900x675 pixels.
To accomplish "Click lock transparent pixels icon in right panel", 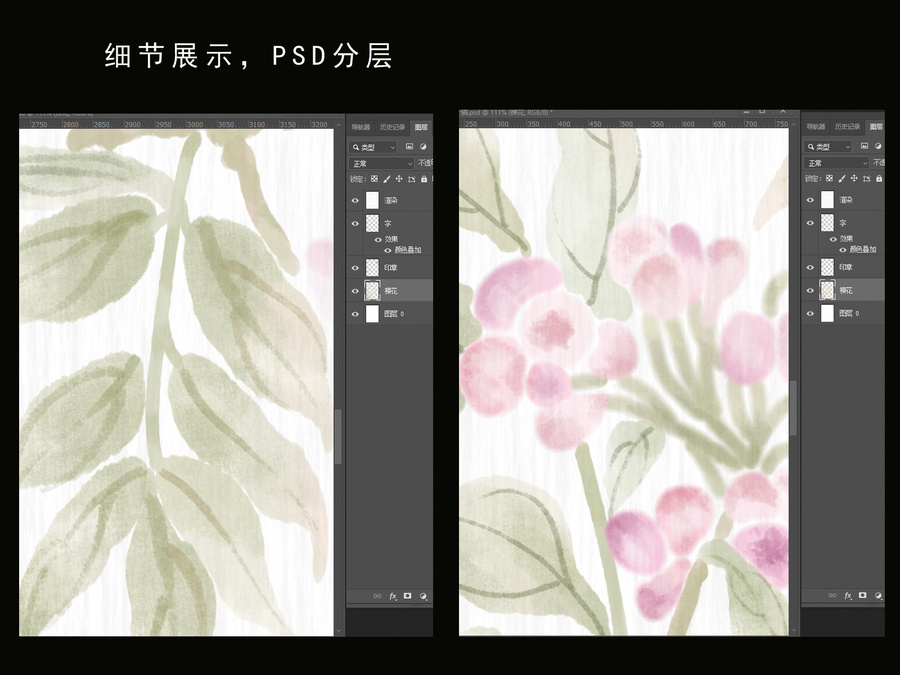I will [829, 179].
